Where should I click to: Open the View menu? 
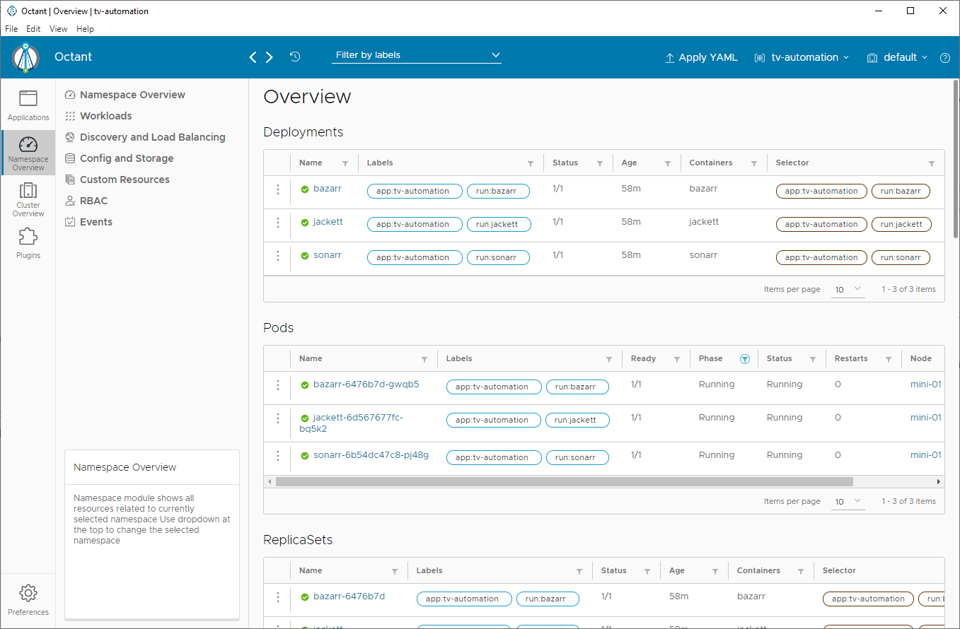click(x=58, y=29)
